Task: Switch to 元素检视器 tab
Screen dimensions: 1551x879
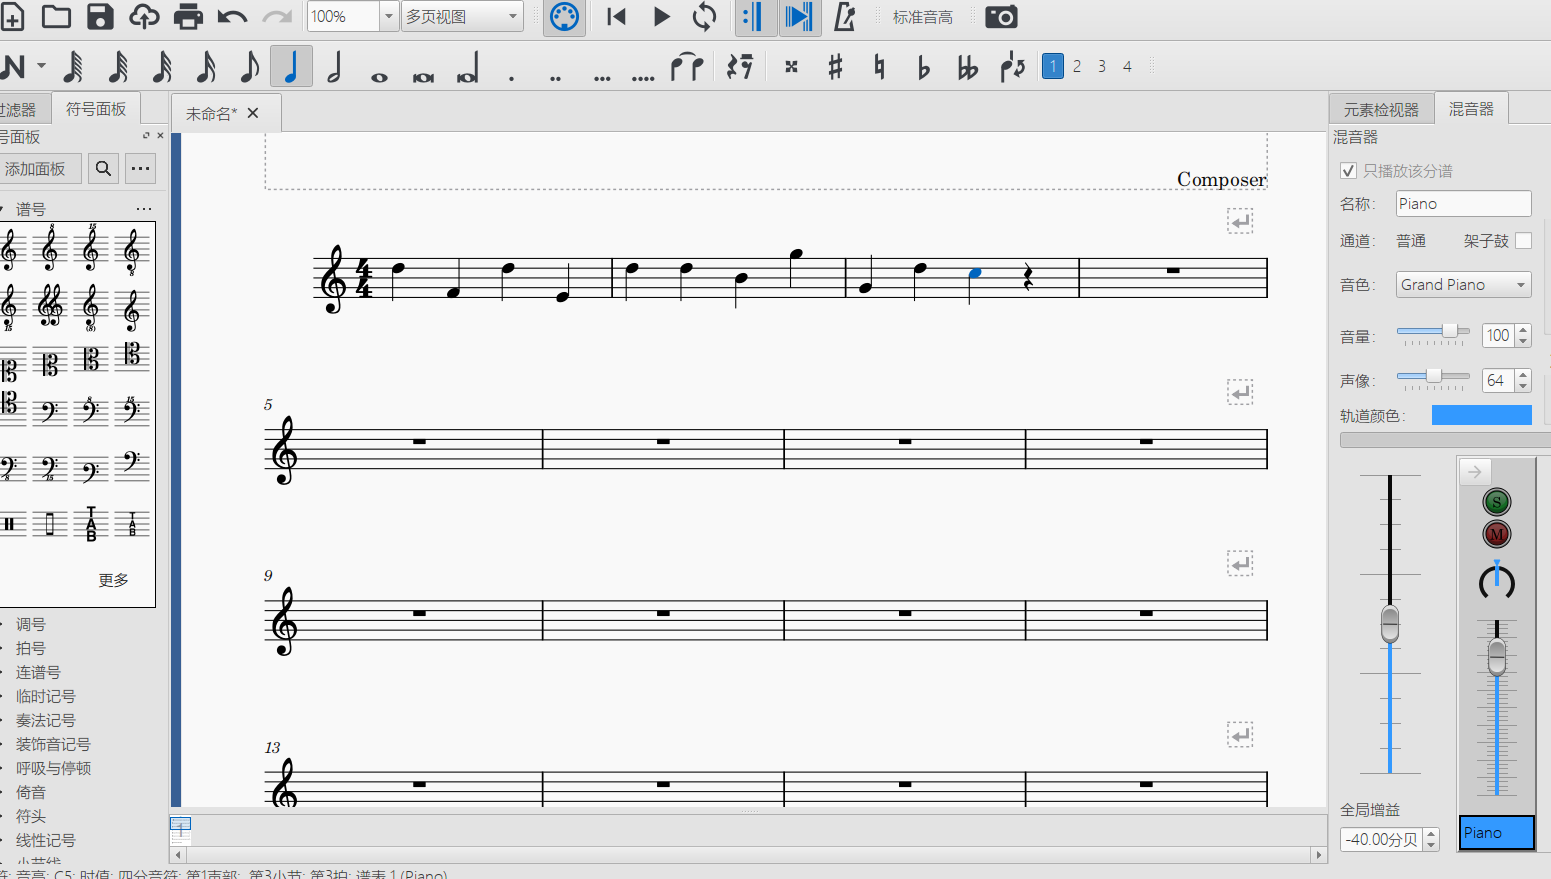Action: pos(1381,109)
